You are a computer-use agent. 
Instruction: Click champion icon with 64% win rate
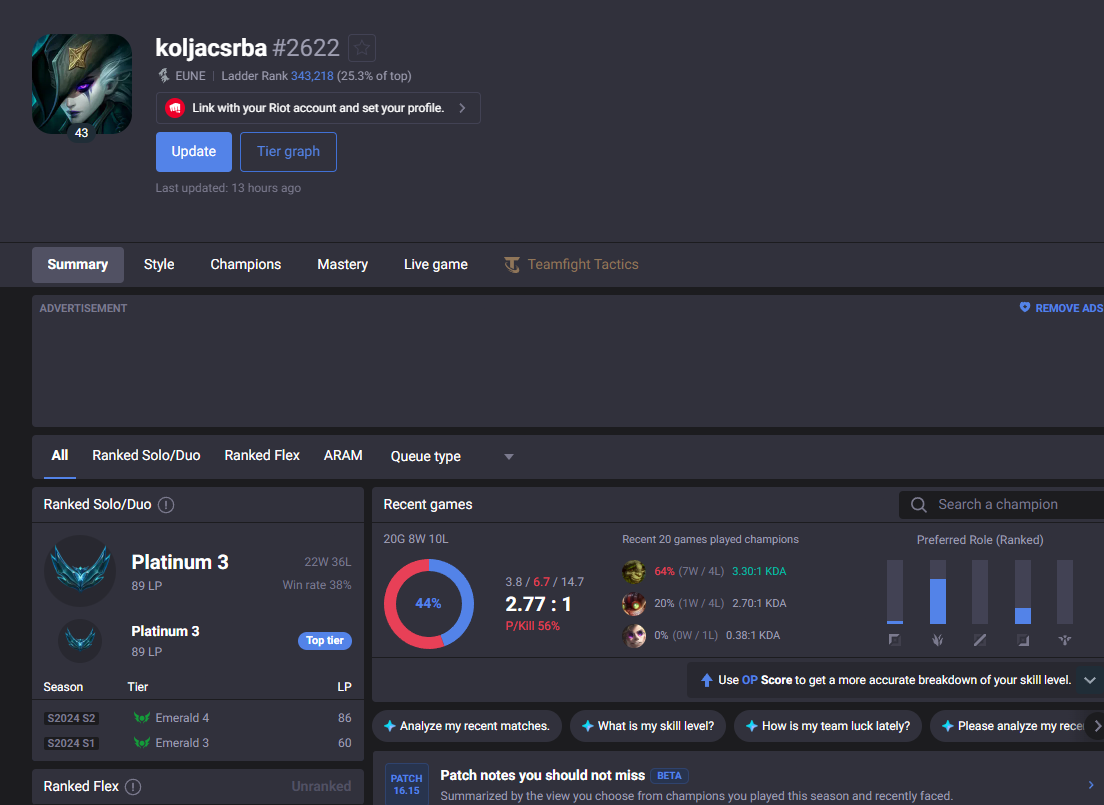click(634, 571)
